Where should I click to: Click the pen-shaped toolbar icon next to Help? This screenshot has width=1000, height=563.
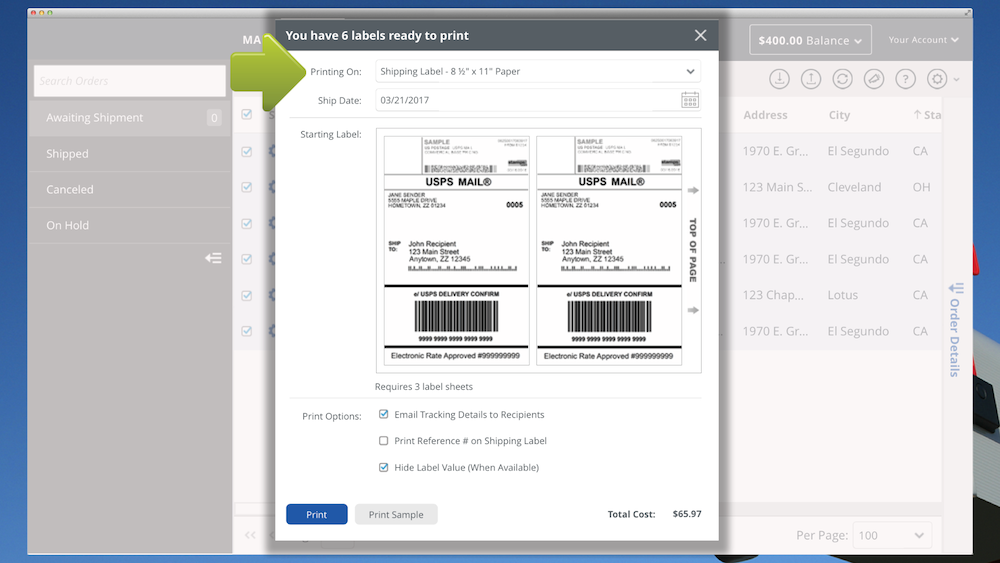pos(874,79)
